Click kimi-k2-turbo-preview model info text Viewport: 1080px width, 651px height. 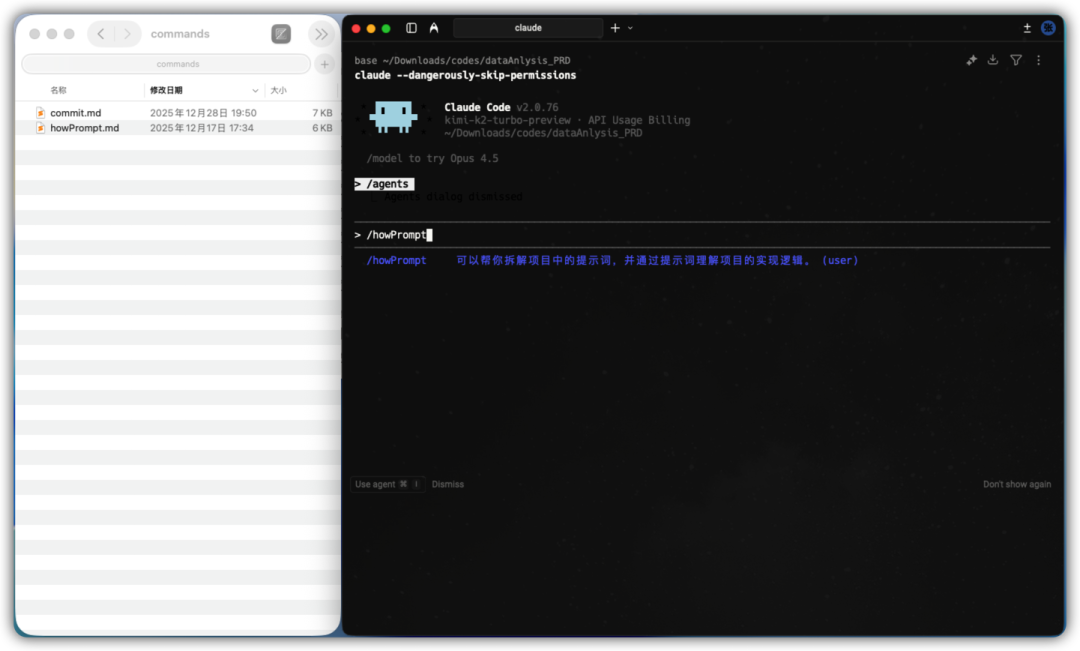pyautogui.click(x=508, y=120)
